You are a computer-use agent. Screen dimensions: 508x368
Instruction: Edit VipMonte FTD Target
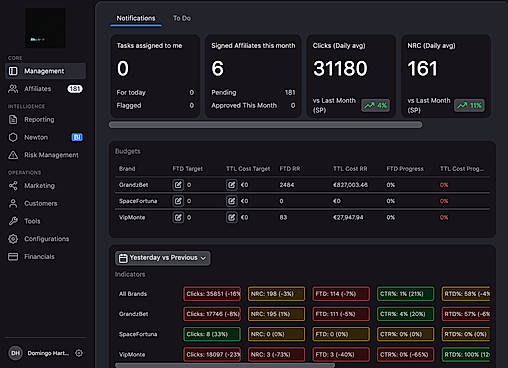pos(178,217)
